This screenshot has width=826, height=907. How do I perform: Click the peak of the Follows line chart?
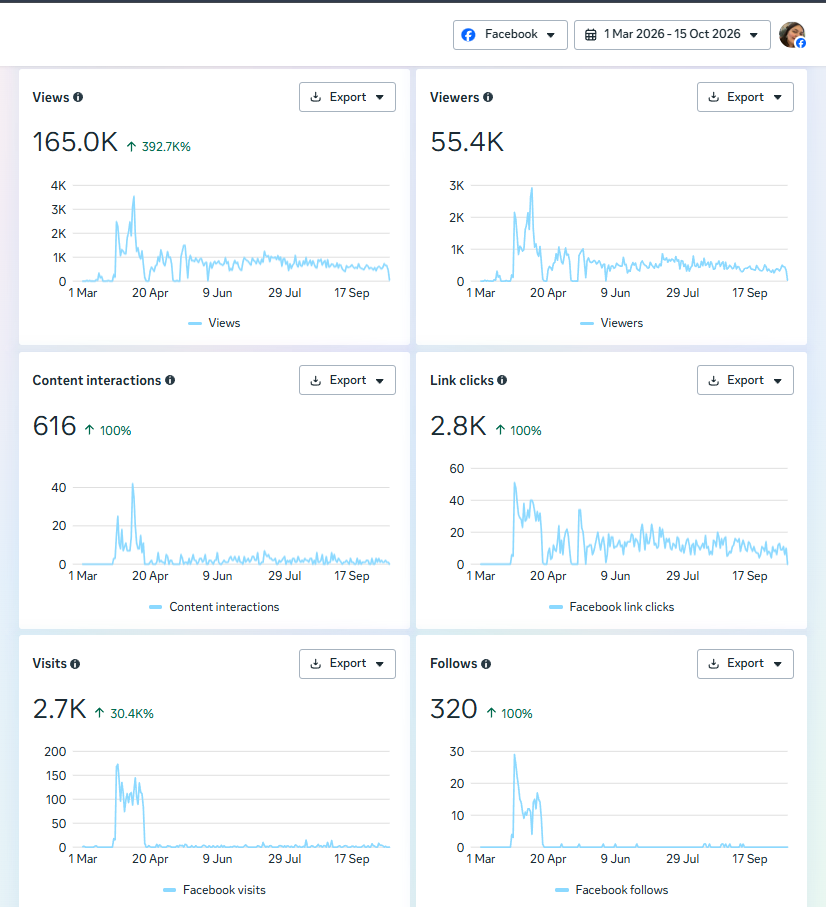pyautogui.click(x=514, y=755)
